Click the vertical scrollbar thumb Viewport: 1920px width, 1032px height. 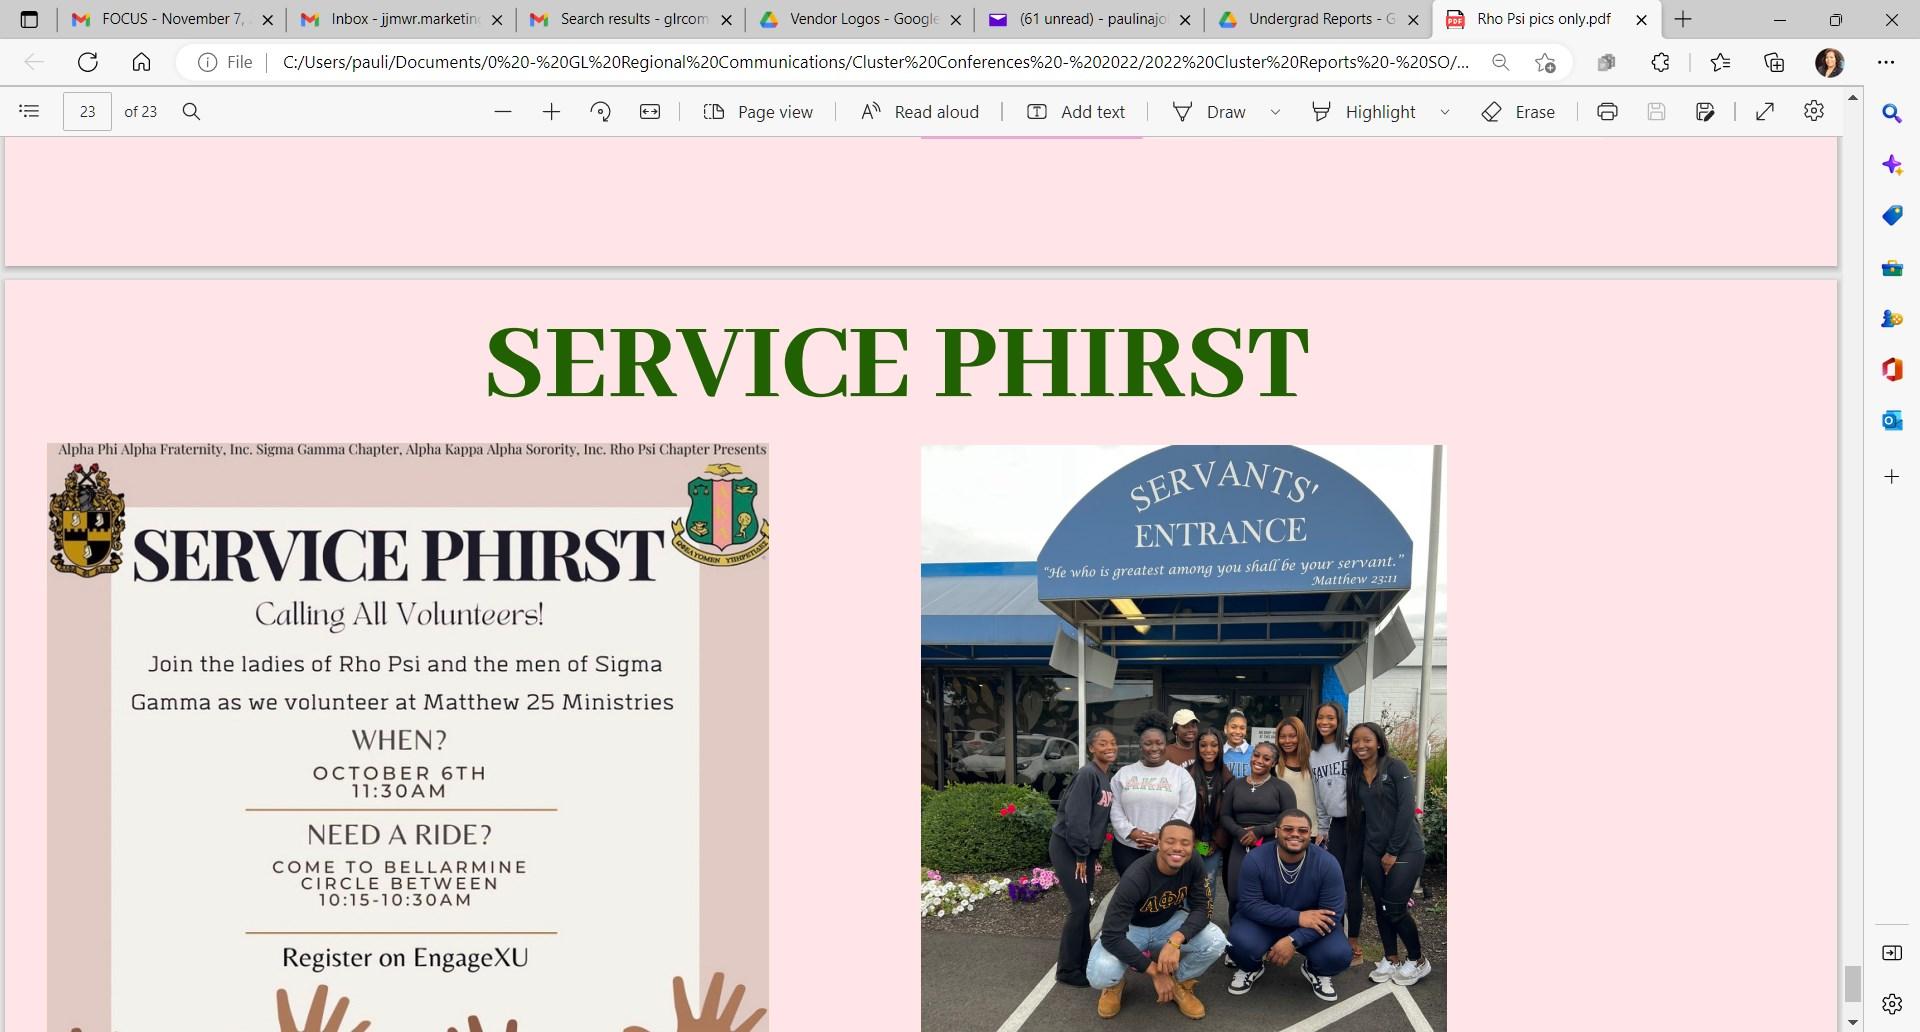[1852, 983]
